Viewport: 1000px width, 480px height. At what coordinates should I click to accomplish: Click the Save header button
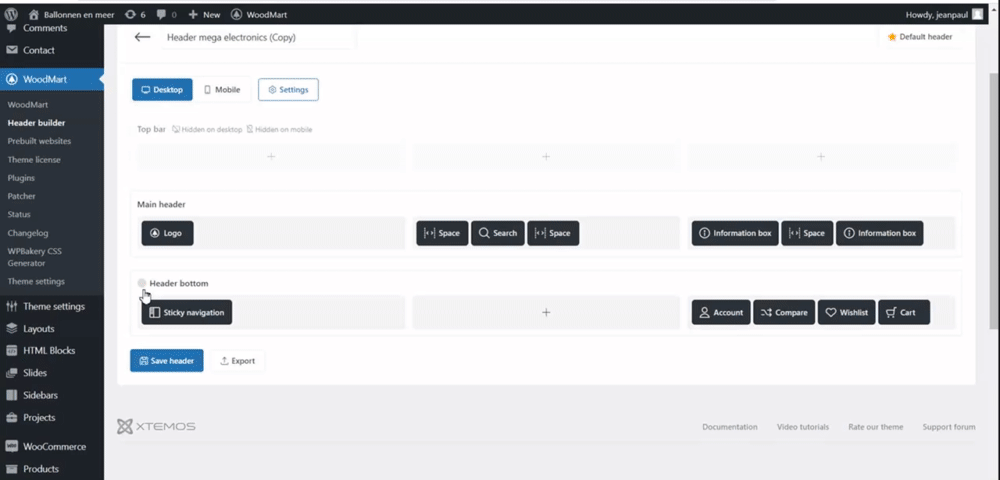click(166, 361)
